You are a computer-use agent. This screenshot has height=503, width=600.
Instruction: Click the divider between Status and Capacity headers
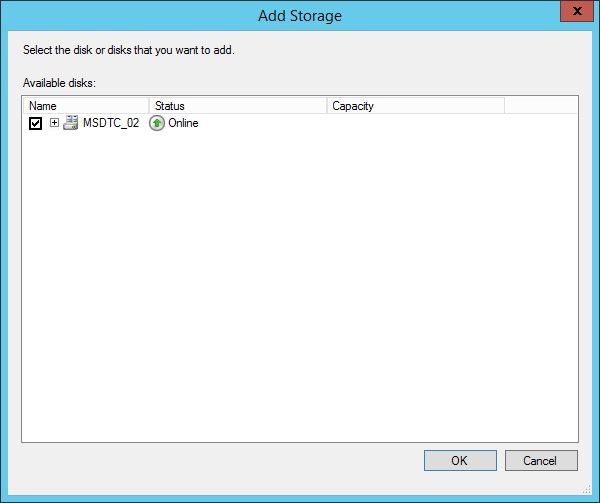click(327, 105)
